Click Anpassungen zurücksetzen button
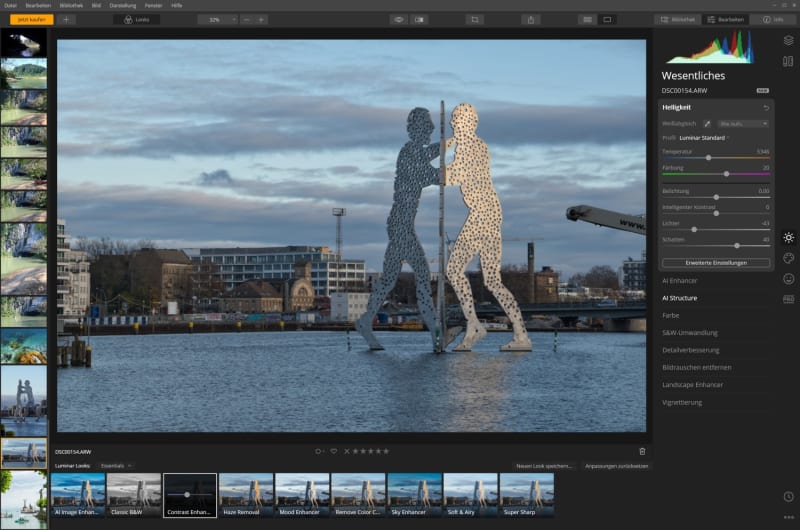The image size is (800, 530). coord(616,466)
